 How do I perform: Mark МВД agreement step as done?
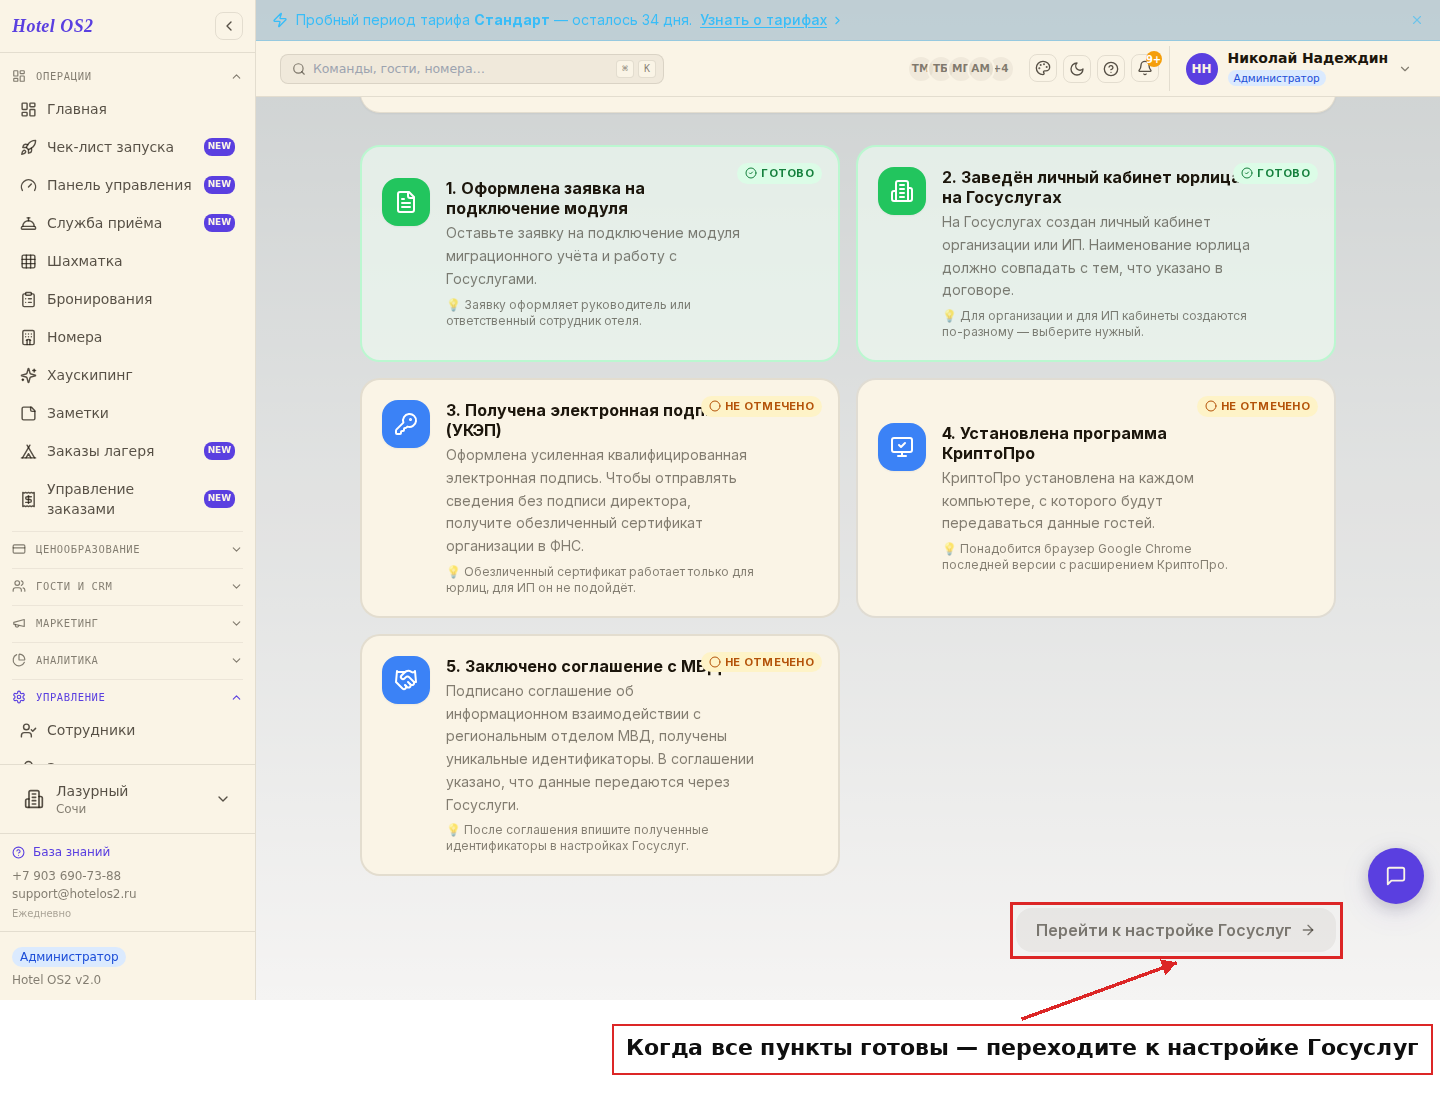tap(762, 662)
